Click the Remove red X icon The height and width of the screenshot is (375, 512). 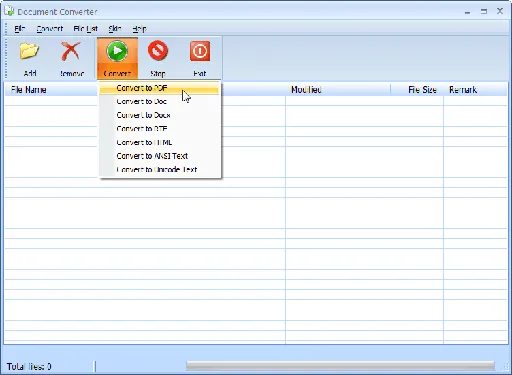pos(71,51)
